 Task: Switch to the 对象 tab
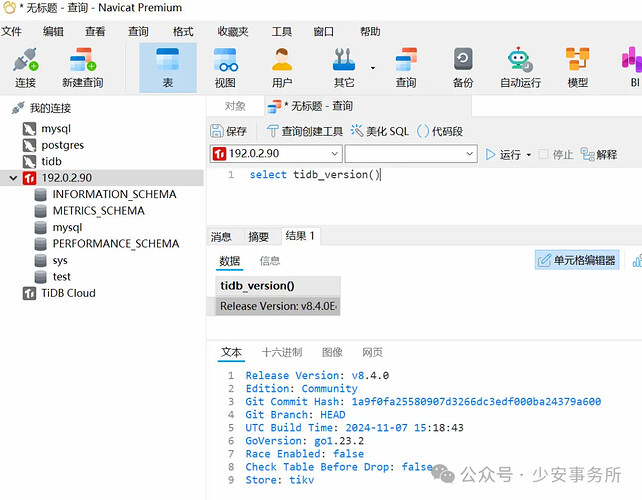(x=235, y=106)
